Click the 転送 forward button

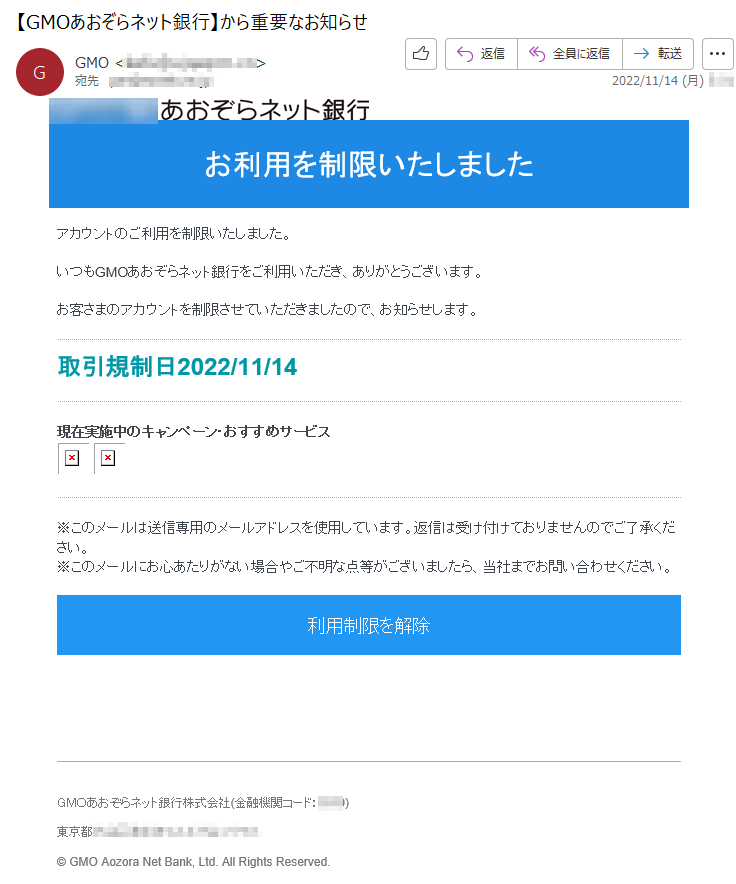tap(658, 54)
